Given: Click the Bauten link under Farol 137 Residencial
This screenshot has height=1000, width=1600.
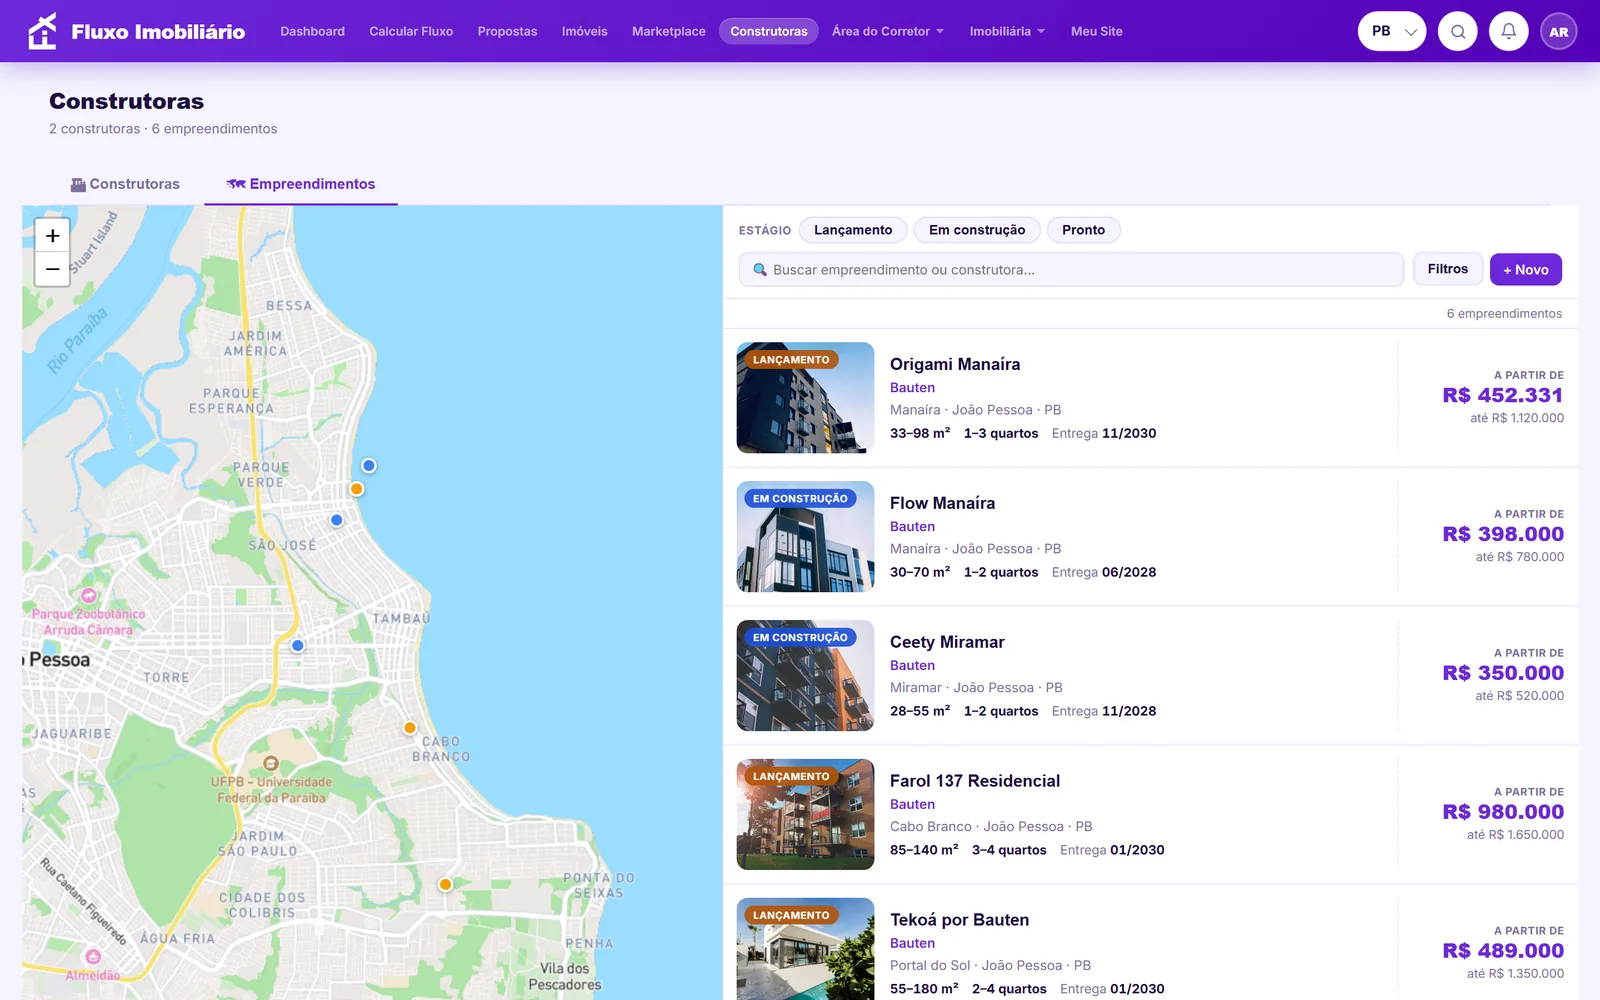Looking at the screenshot, I should pos(913,805).
